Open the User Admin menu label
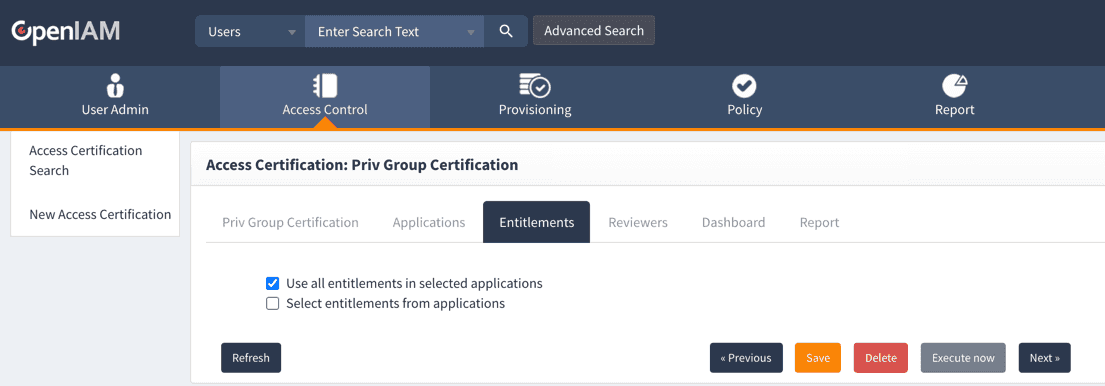 [115, 110]
